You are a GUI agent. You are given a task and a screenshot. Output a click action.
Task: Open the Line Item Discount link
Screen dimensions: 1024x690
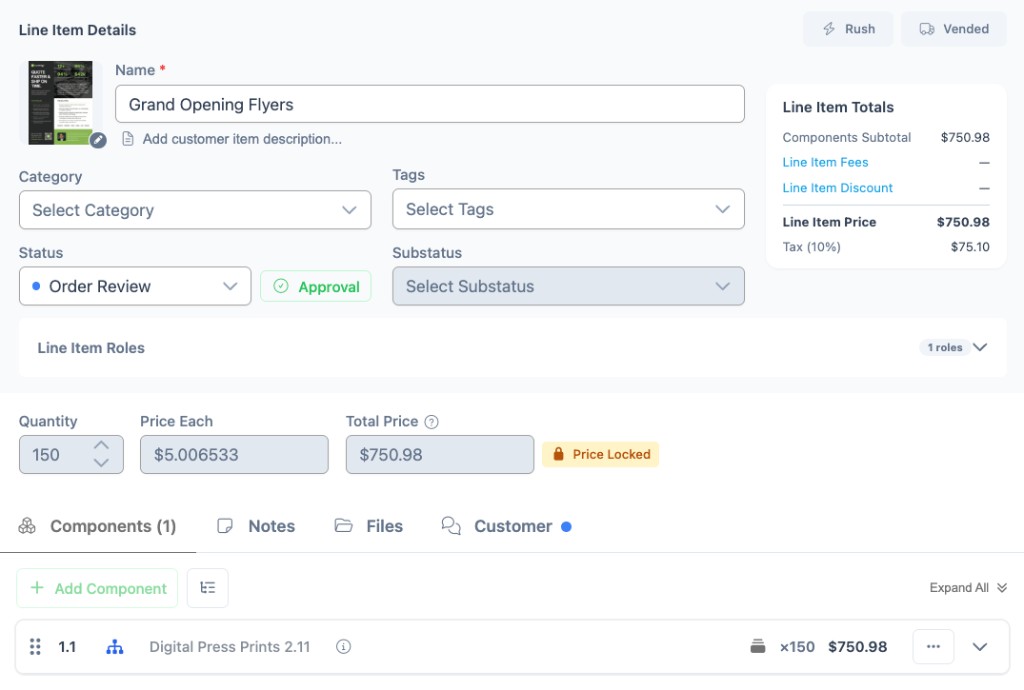pos(837,187)
